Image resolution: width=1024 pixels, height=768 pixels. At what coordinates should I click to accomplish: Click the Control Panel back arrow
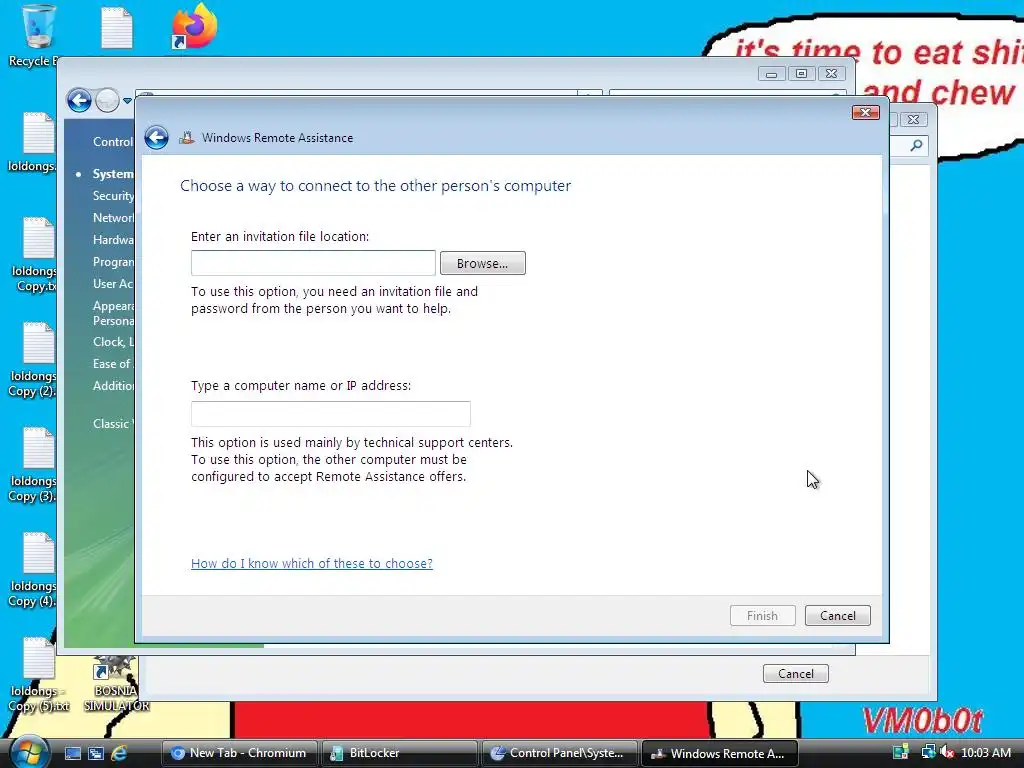(79, 101)
